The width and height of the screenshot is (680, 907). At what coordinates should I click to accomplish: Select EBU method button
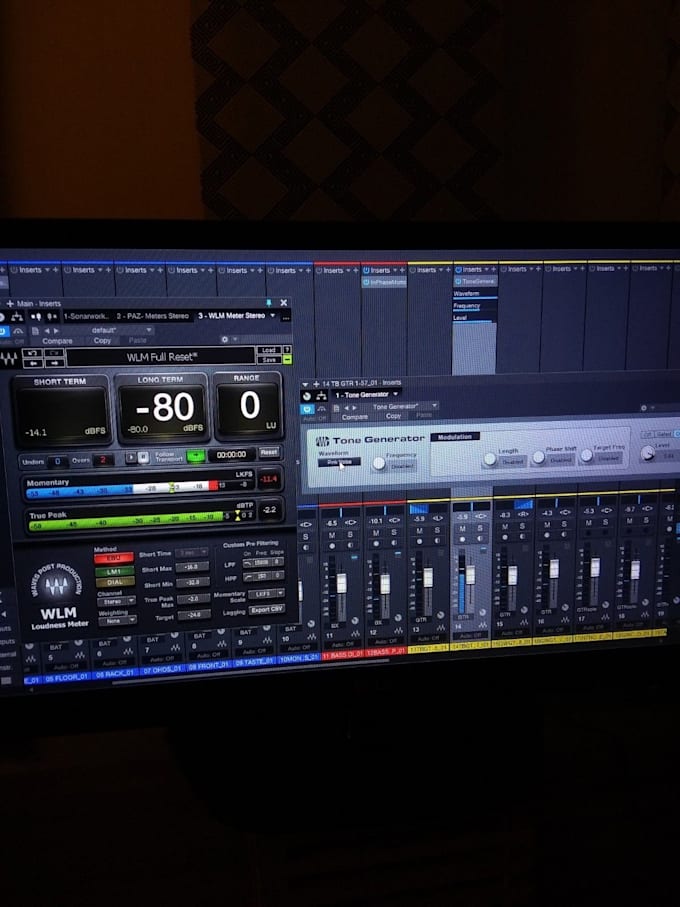114,558
